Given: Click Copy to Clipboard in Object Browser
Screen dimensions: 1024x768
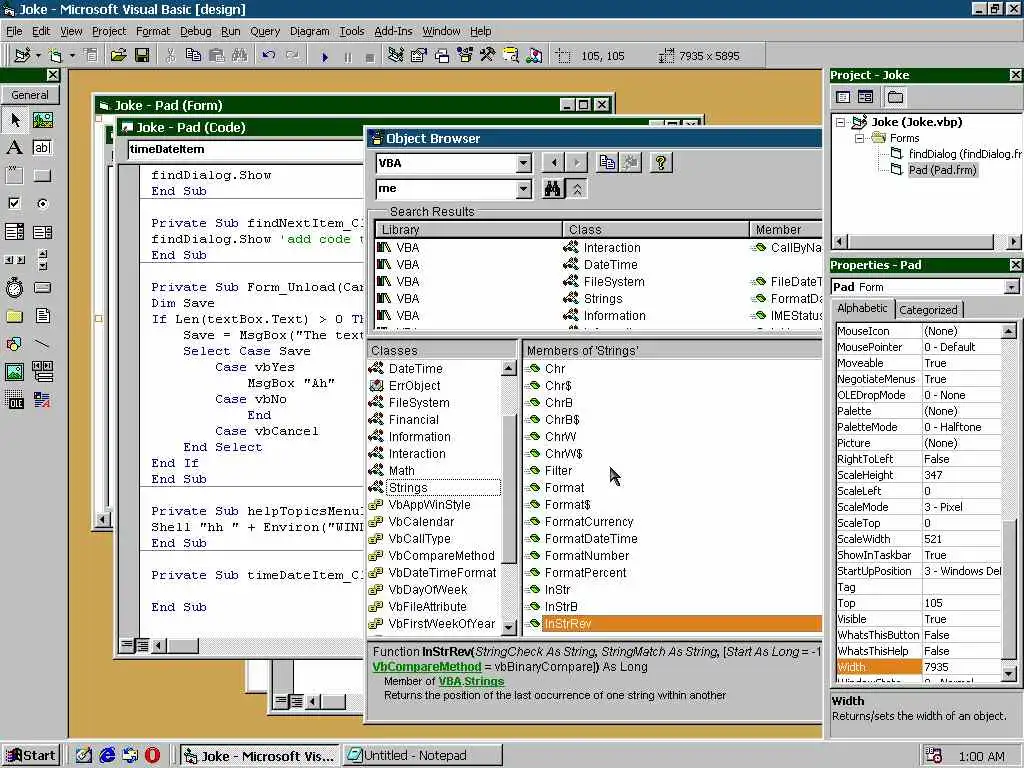Looking at the screenshot, I should pos(607,163).
